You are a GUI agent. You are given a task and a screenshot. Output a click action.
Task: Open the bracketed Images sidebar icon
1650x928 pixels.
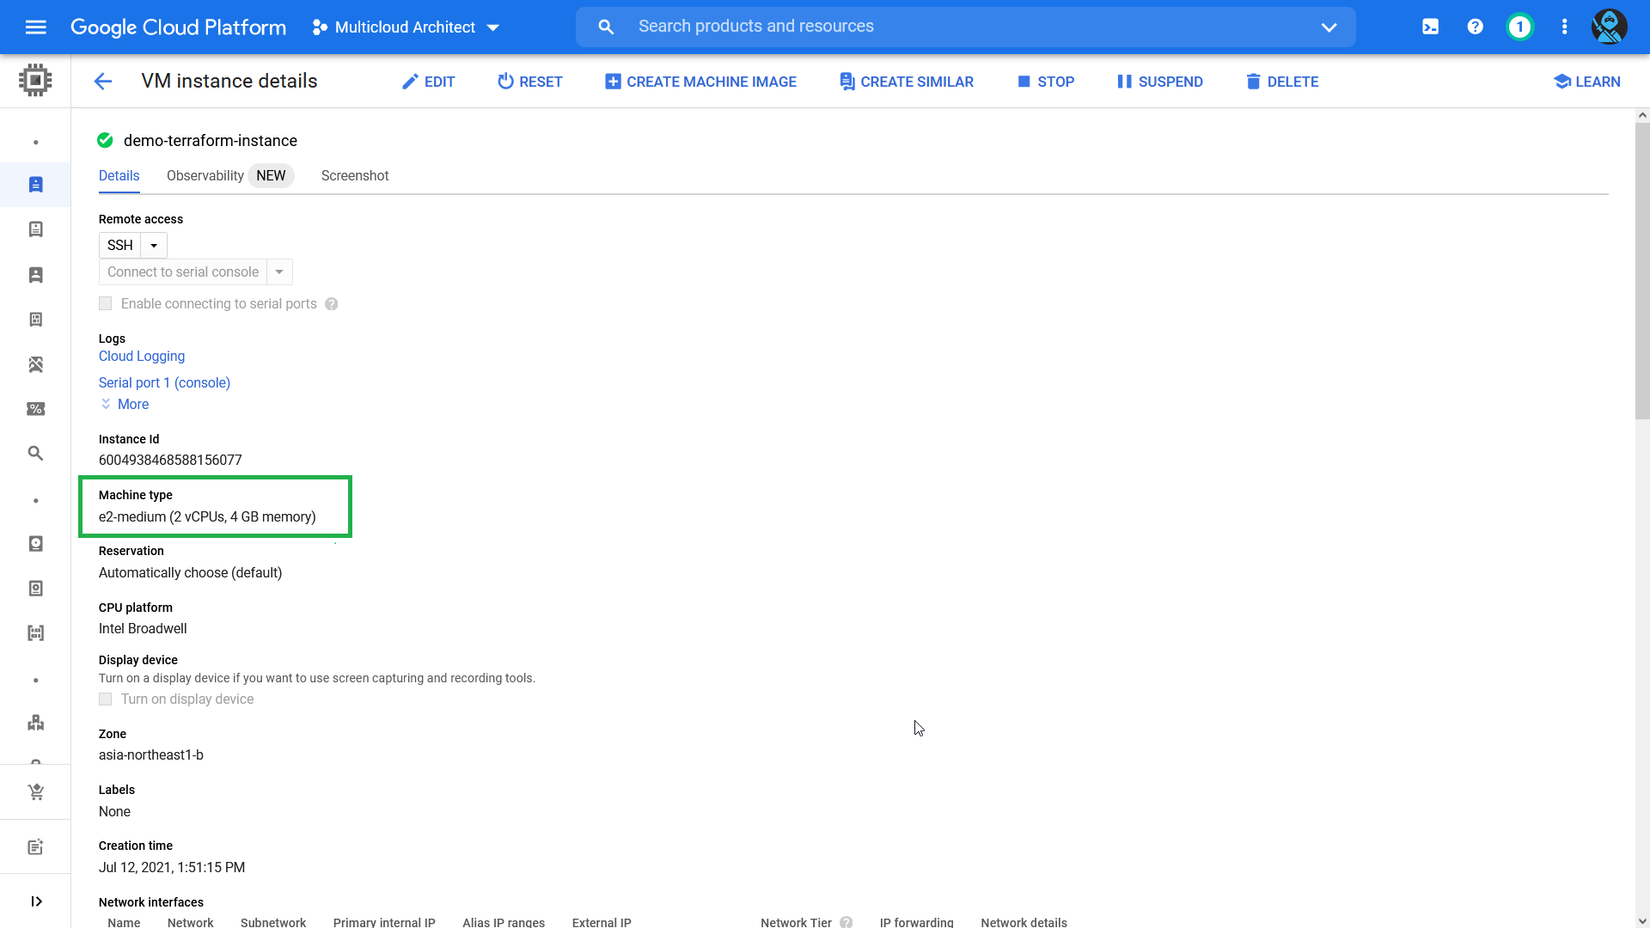(36, 633)
